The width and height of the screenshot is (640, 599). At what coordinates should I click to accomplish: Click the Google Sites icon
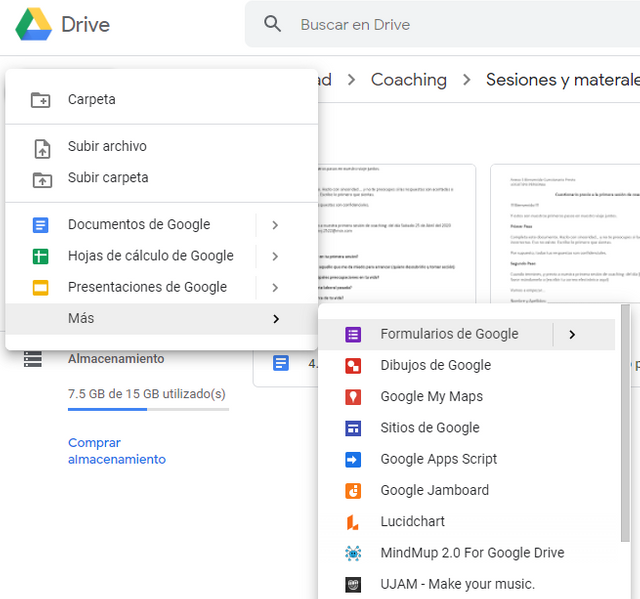353,428
